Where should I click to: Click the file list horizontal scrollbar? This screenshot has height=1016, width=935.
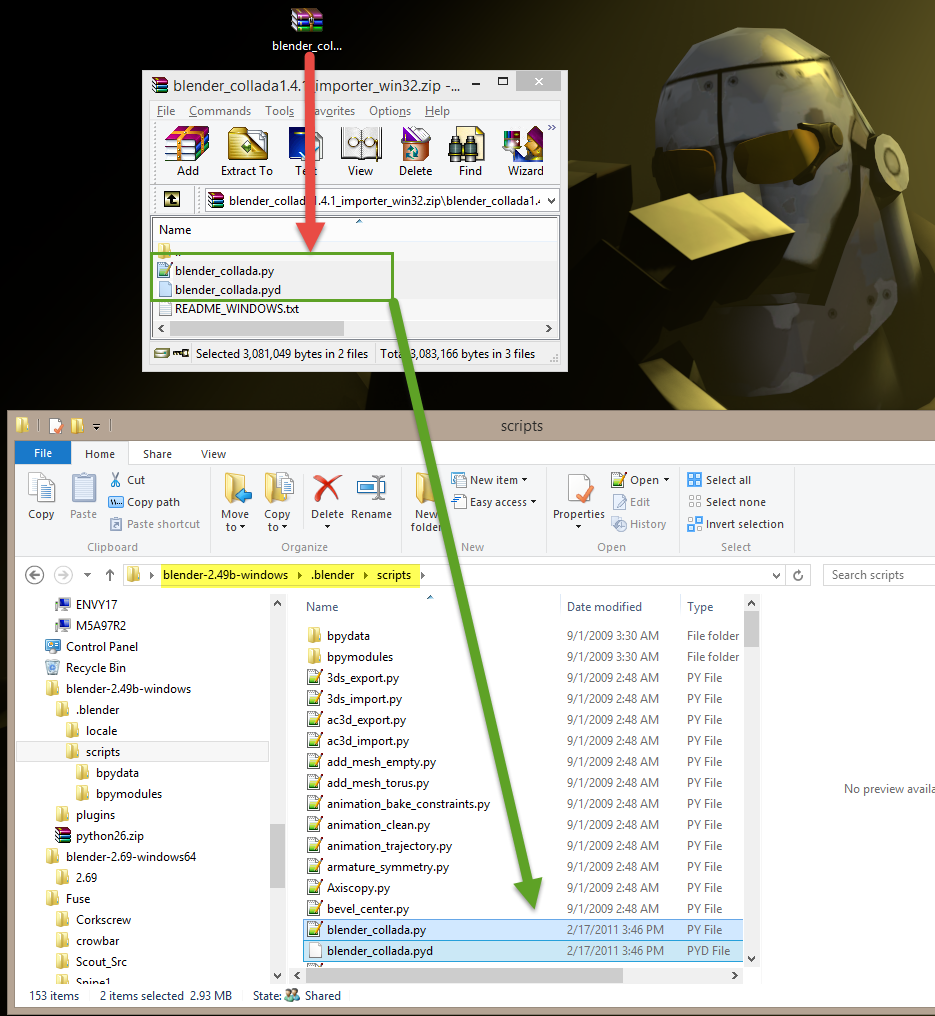click(465, 975)
